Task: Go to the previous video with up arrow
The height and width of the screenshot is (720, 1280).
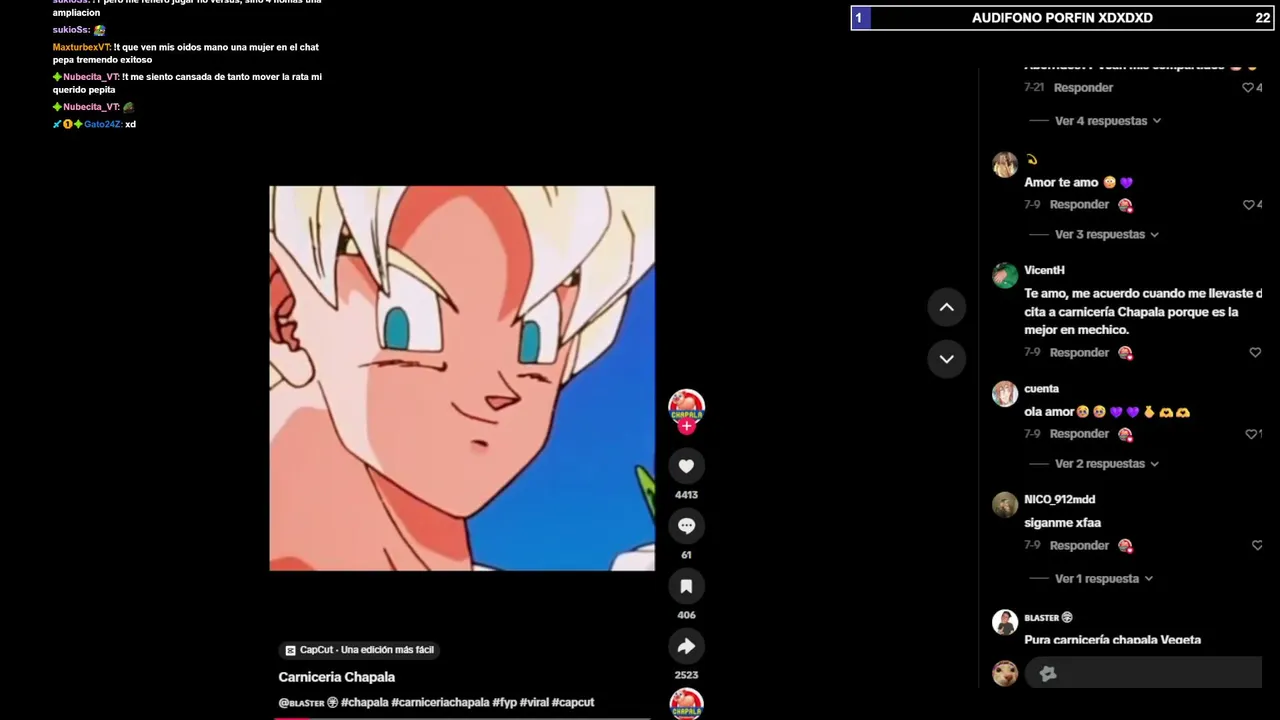Action: [x=946, y=307]
